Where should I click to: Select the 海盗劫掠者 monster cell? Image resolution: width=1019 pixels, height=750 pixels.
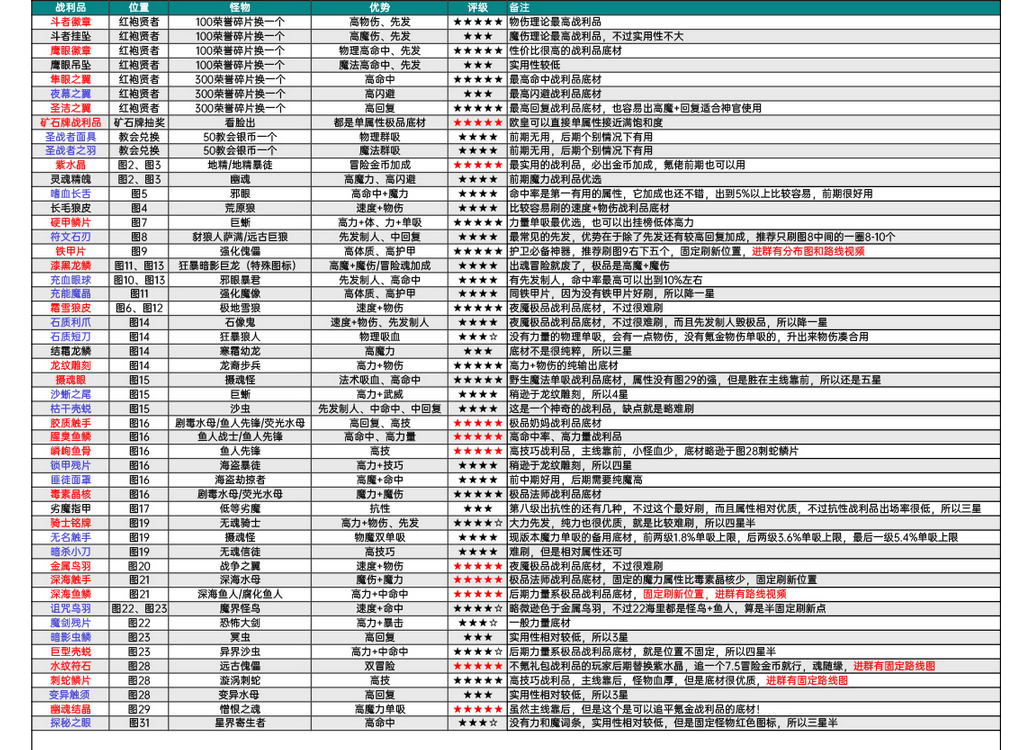(240, 480)
